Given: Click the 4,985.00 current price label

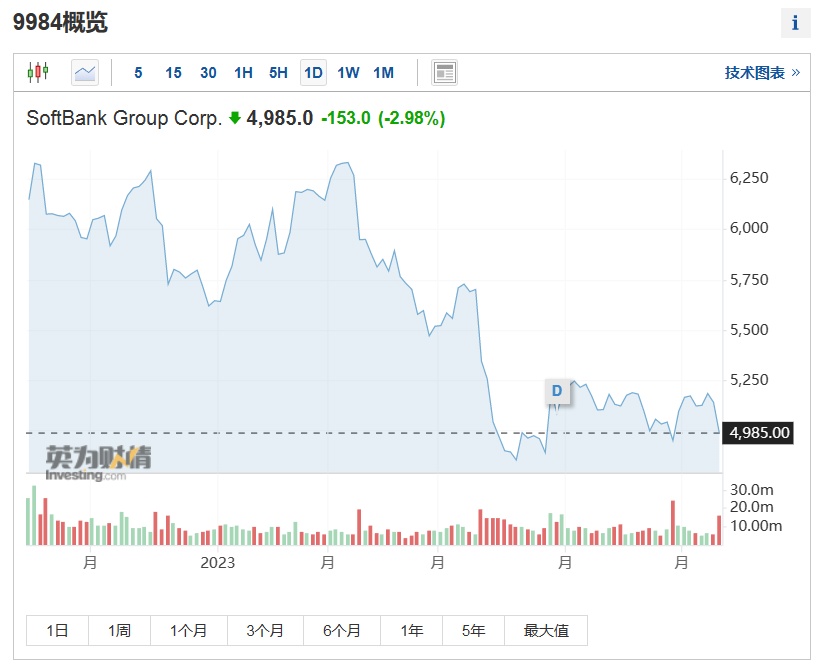Looking at the screenshot, I should [760, 433].
